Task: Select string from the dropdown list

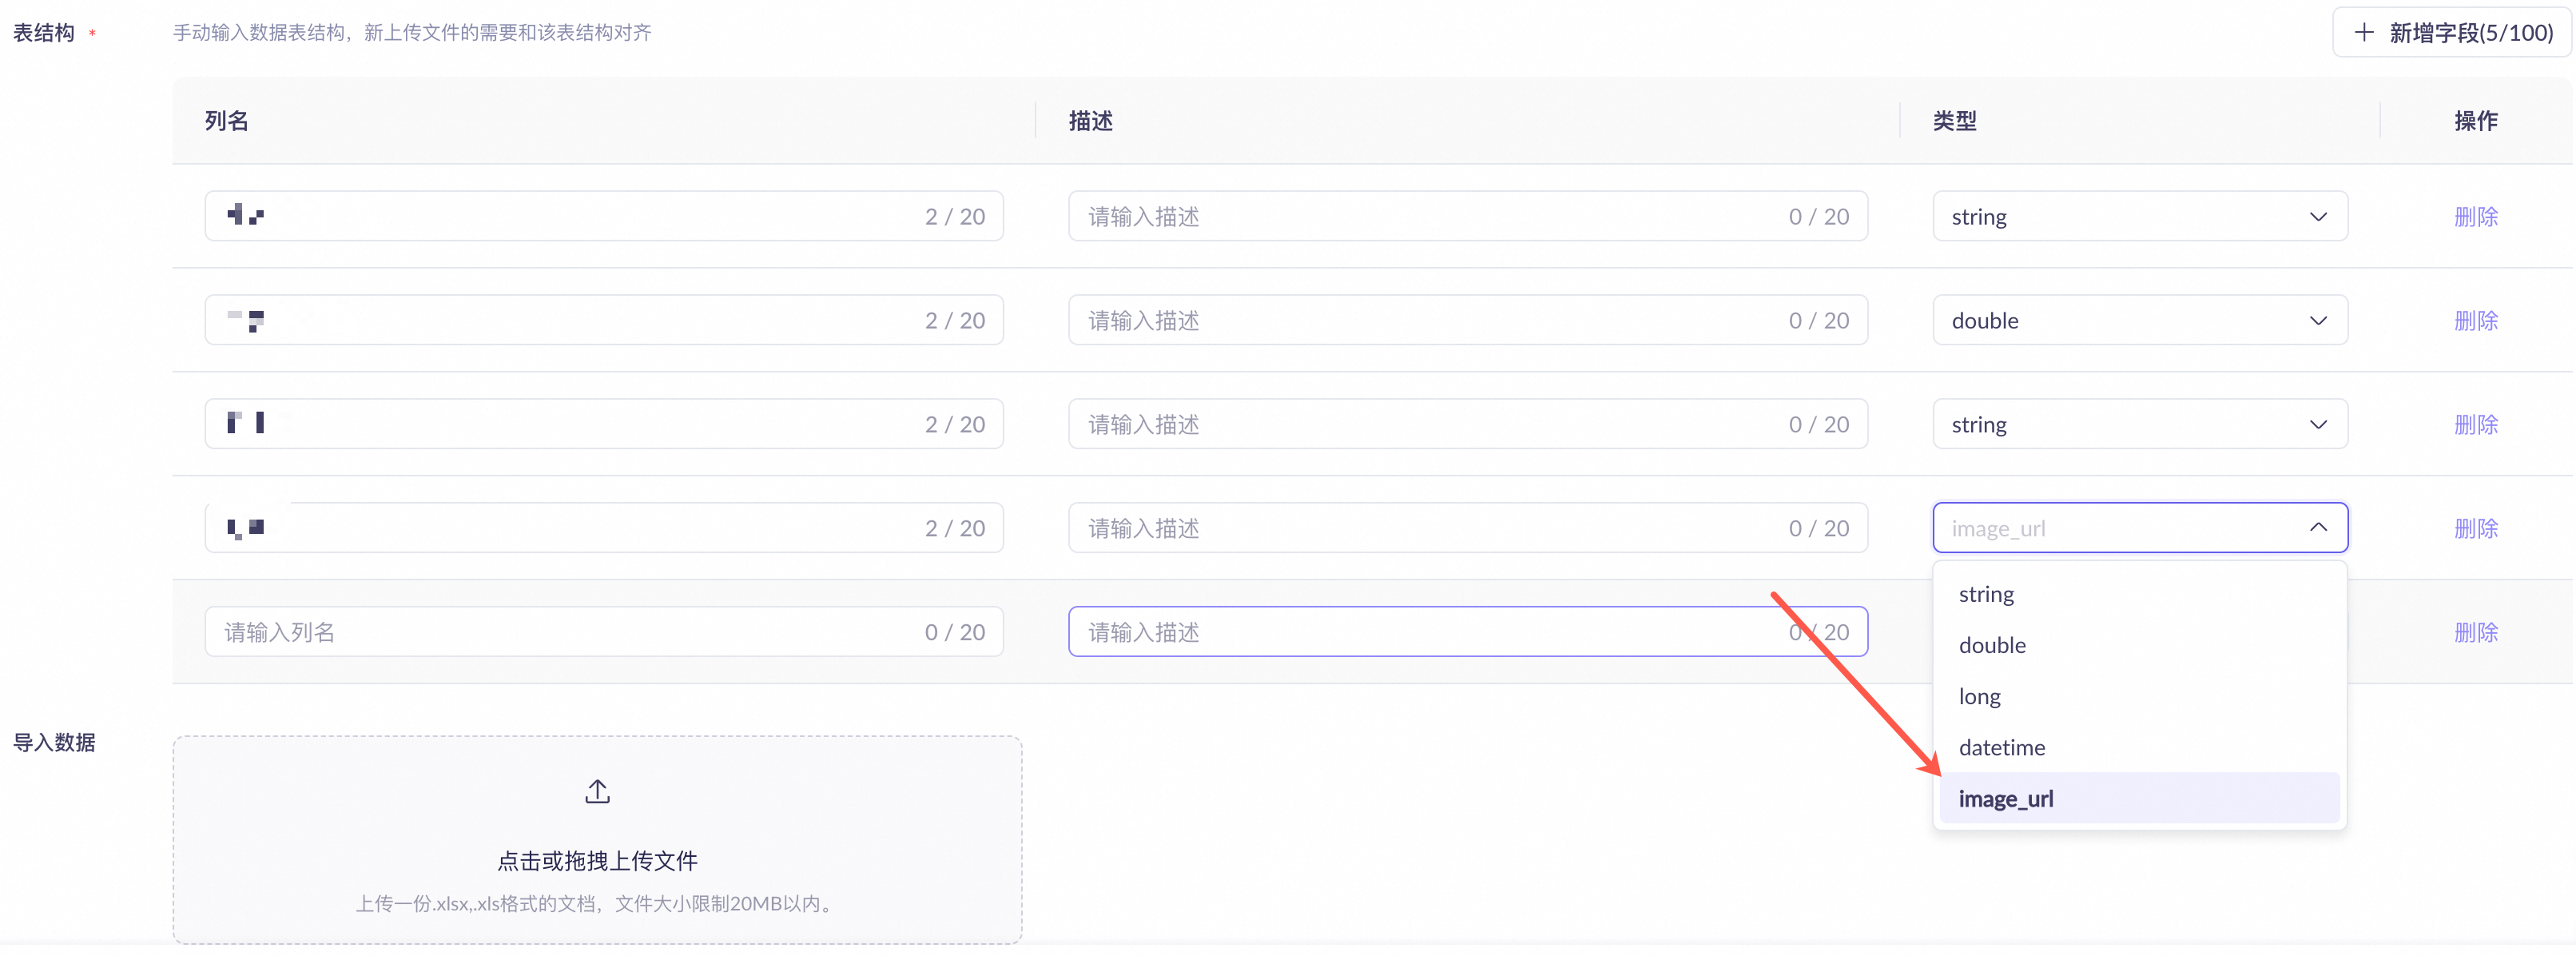Action: pyautogui.click(x=1986, y=594)
